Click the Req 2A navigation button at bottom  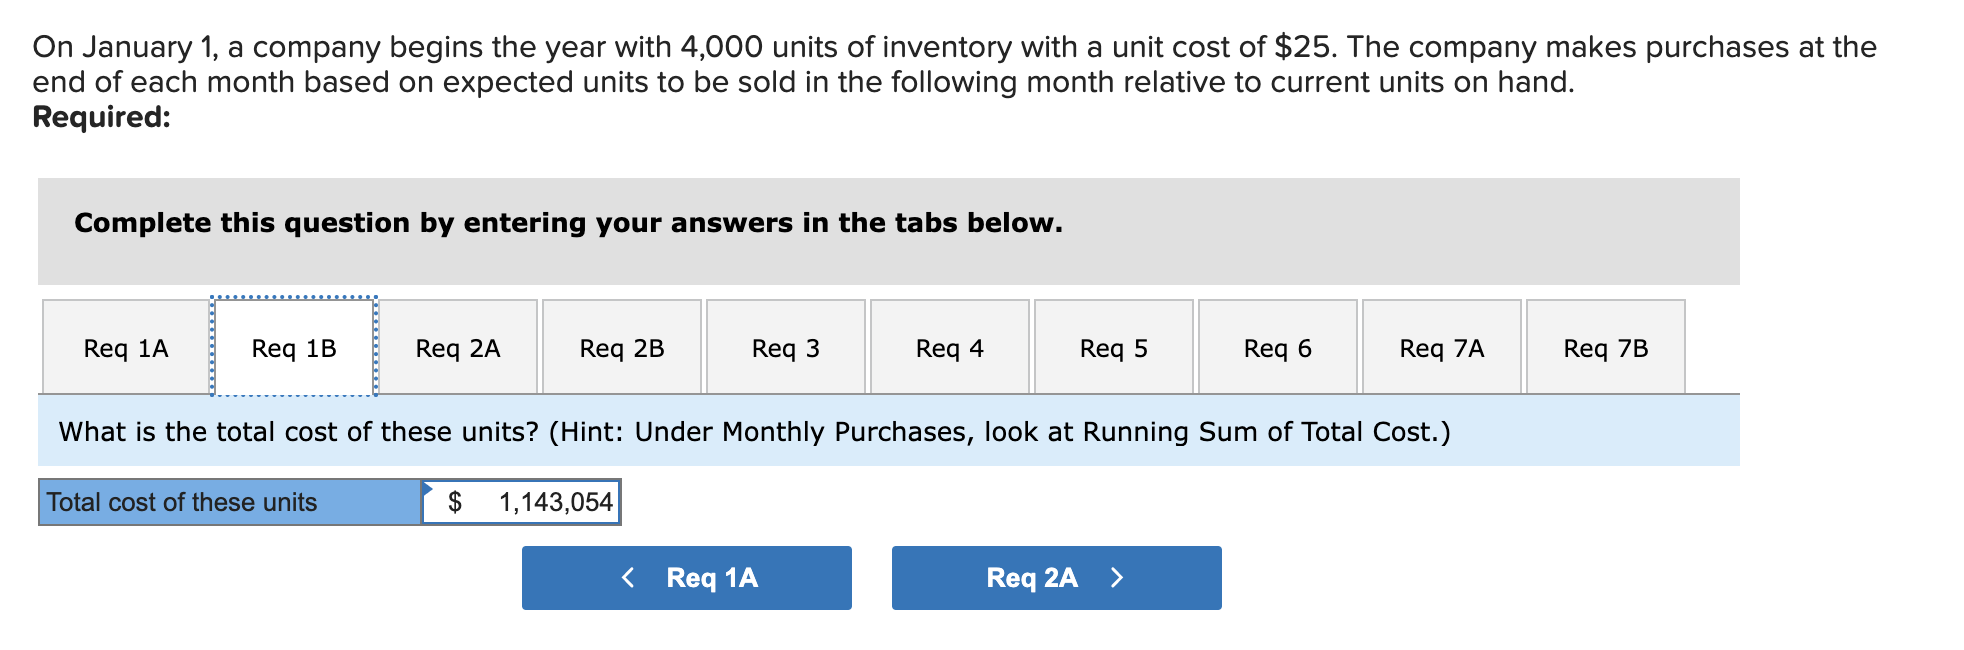(x=1055, y=577)
